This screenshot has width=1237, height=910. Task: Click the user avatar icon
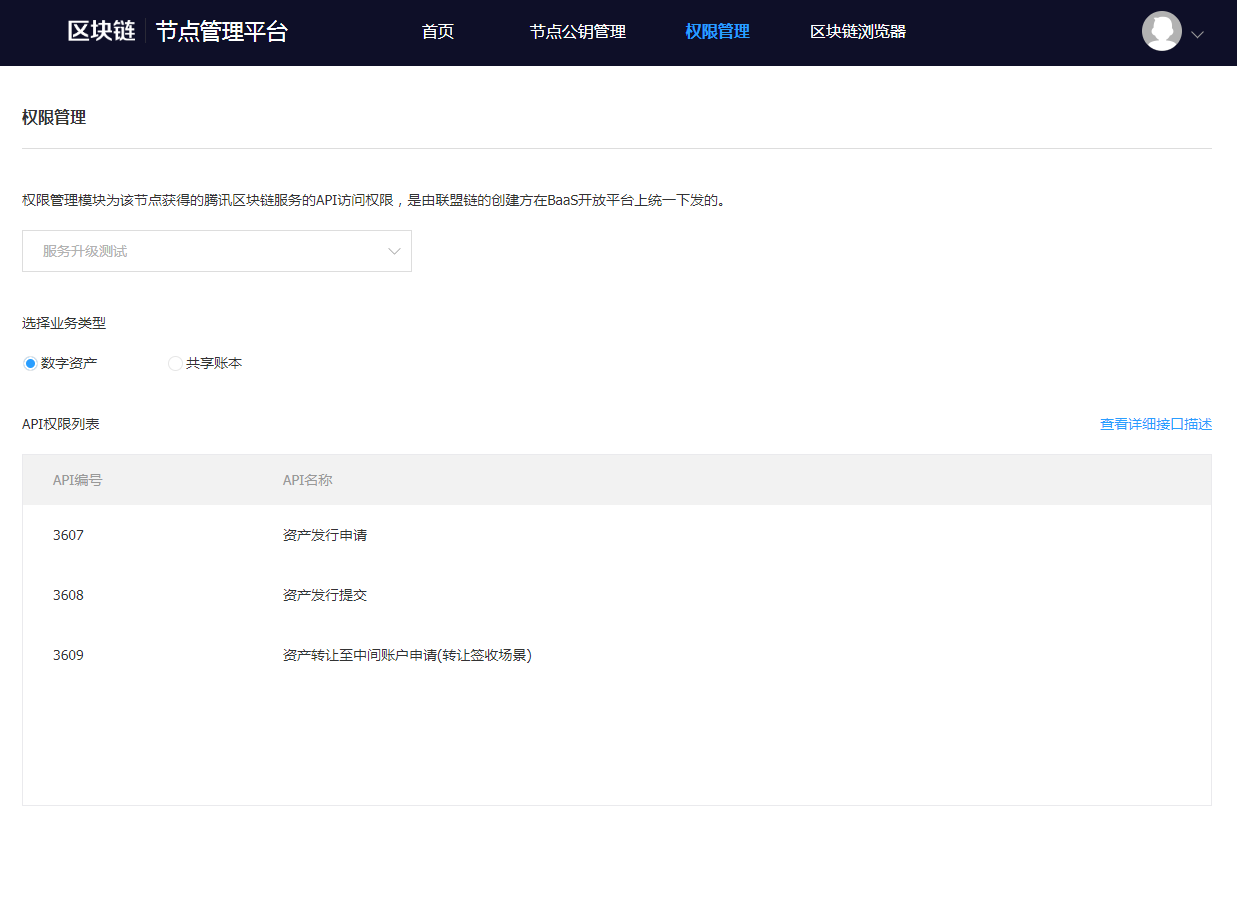click(1161, 32)
